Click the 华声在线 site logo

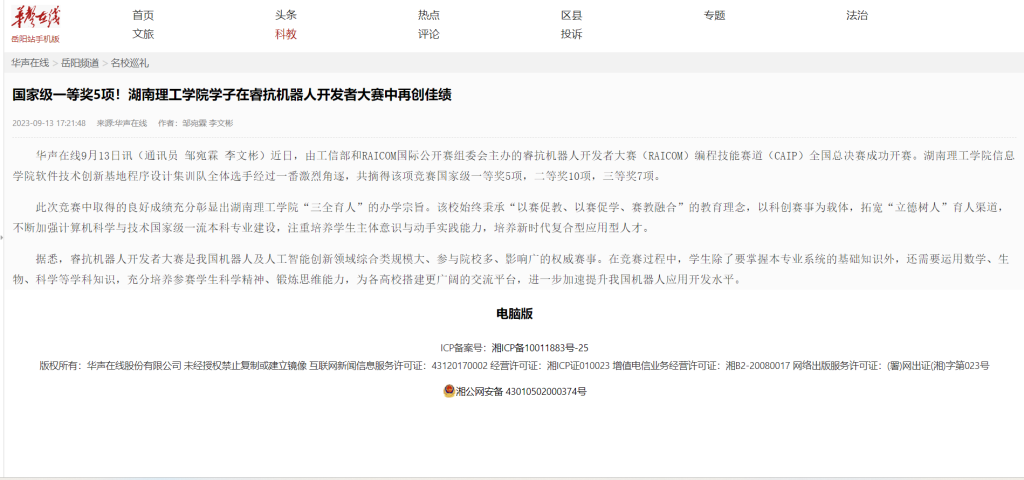[36, 17]
